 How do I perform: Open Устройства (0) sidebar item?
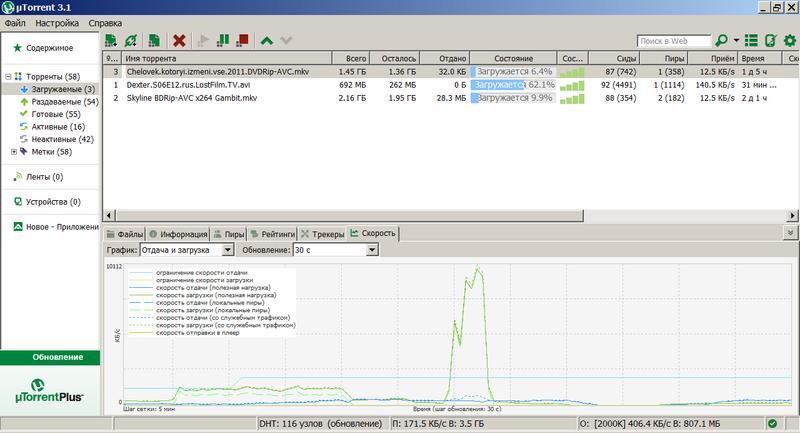pyautogui.click(x=53, y=202)
